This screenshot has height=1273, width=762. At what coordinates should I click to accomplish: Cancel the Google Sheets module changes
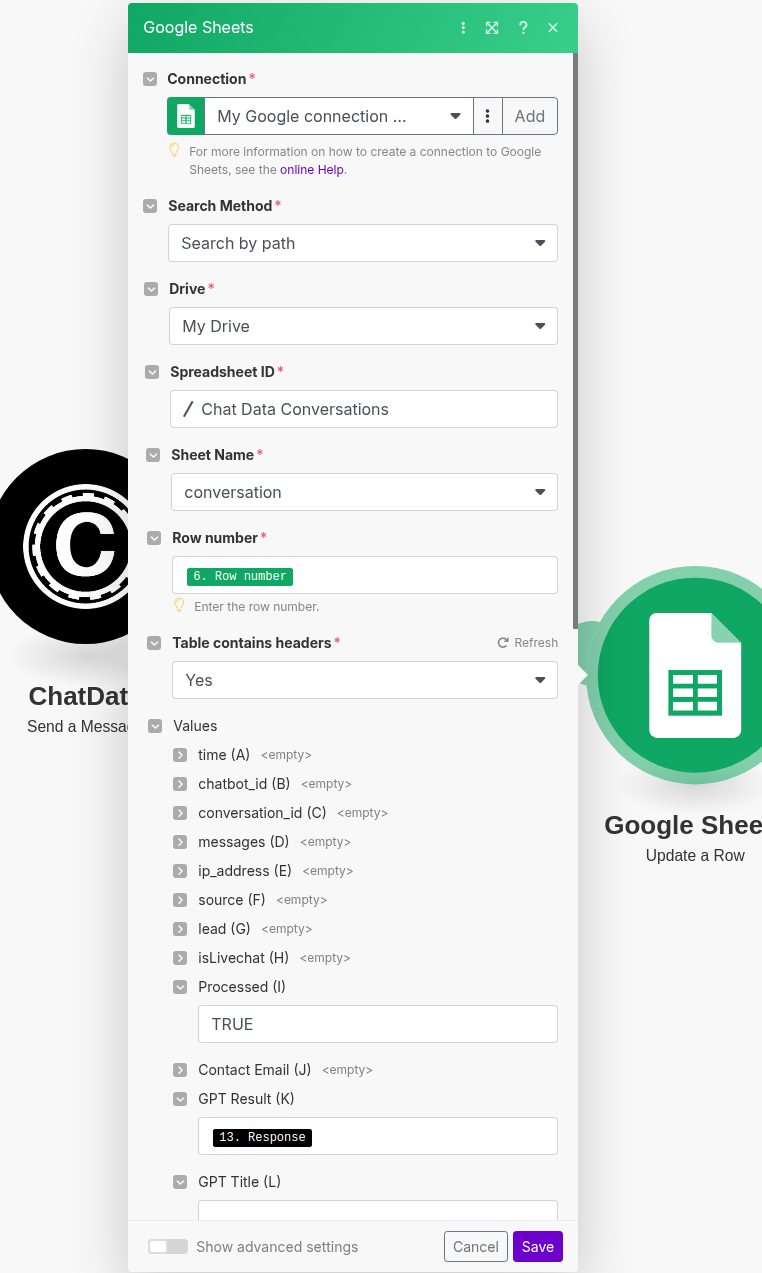(476, 1247)
